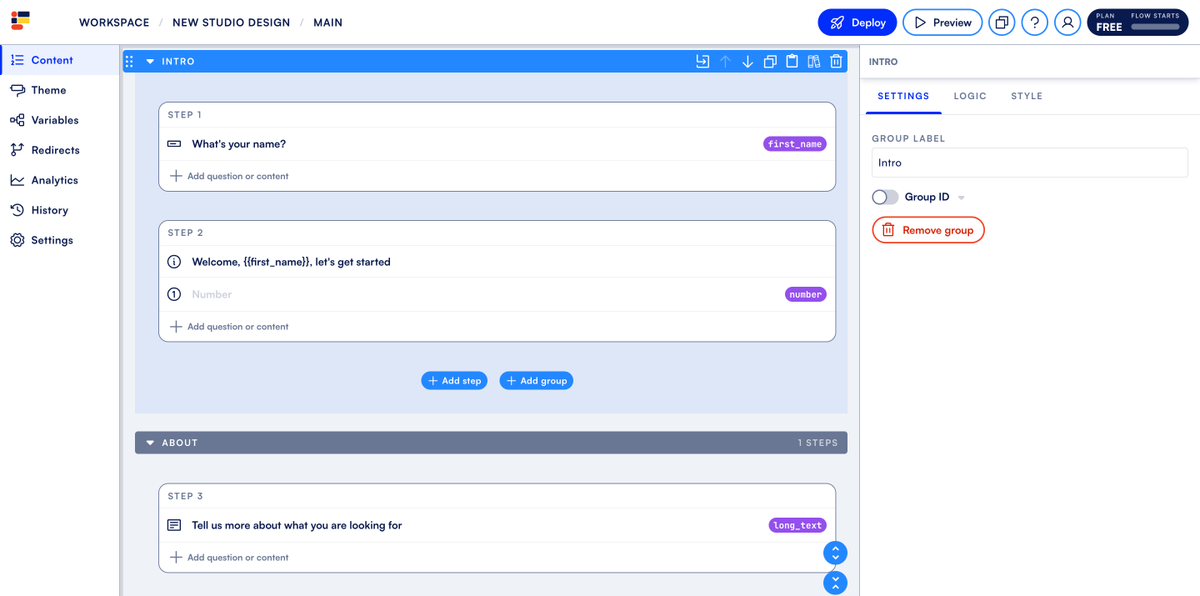Click the MAIN breadcrumb link
Screen dimensions: 1200x596
point(328,22)
